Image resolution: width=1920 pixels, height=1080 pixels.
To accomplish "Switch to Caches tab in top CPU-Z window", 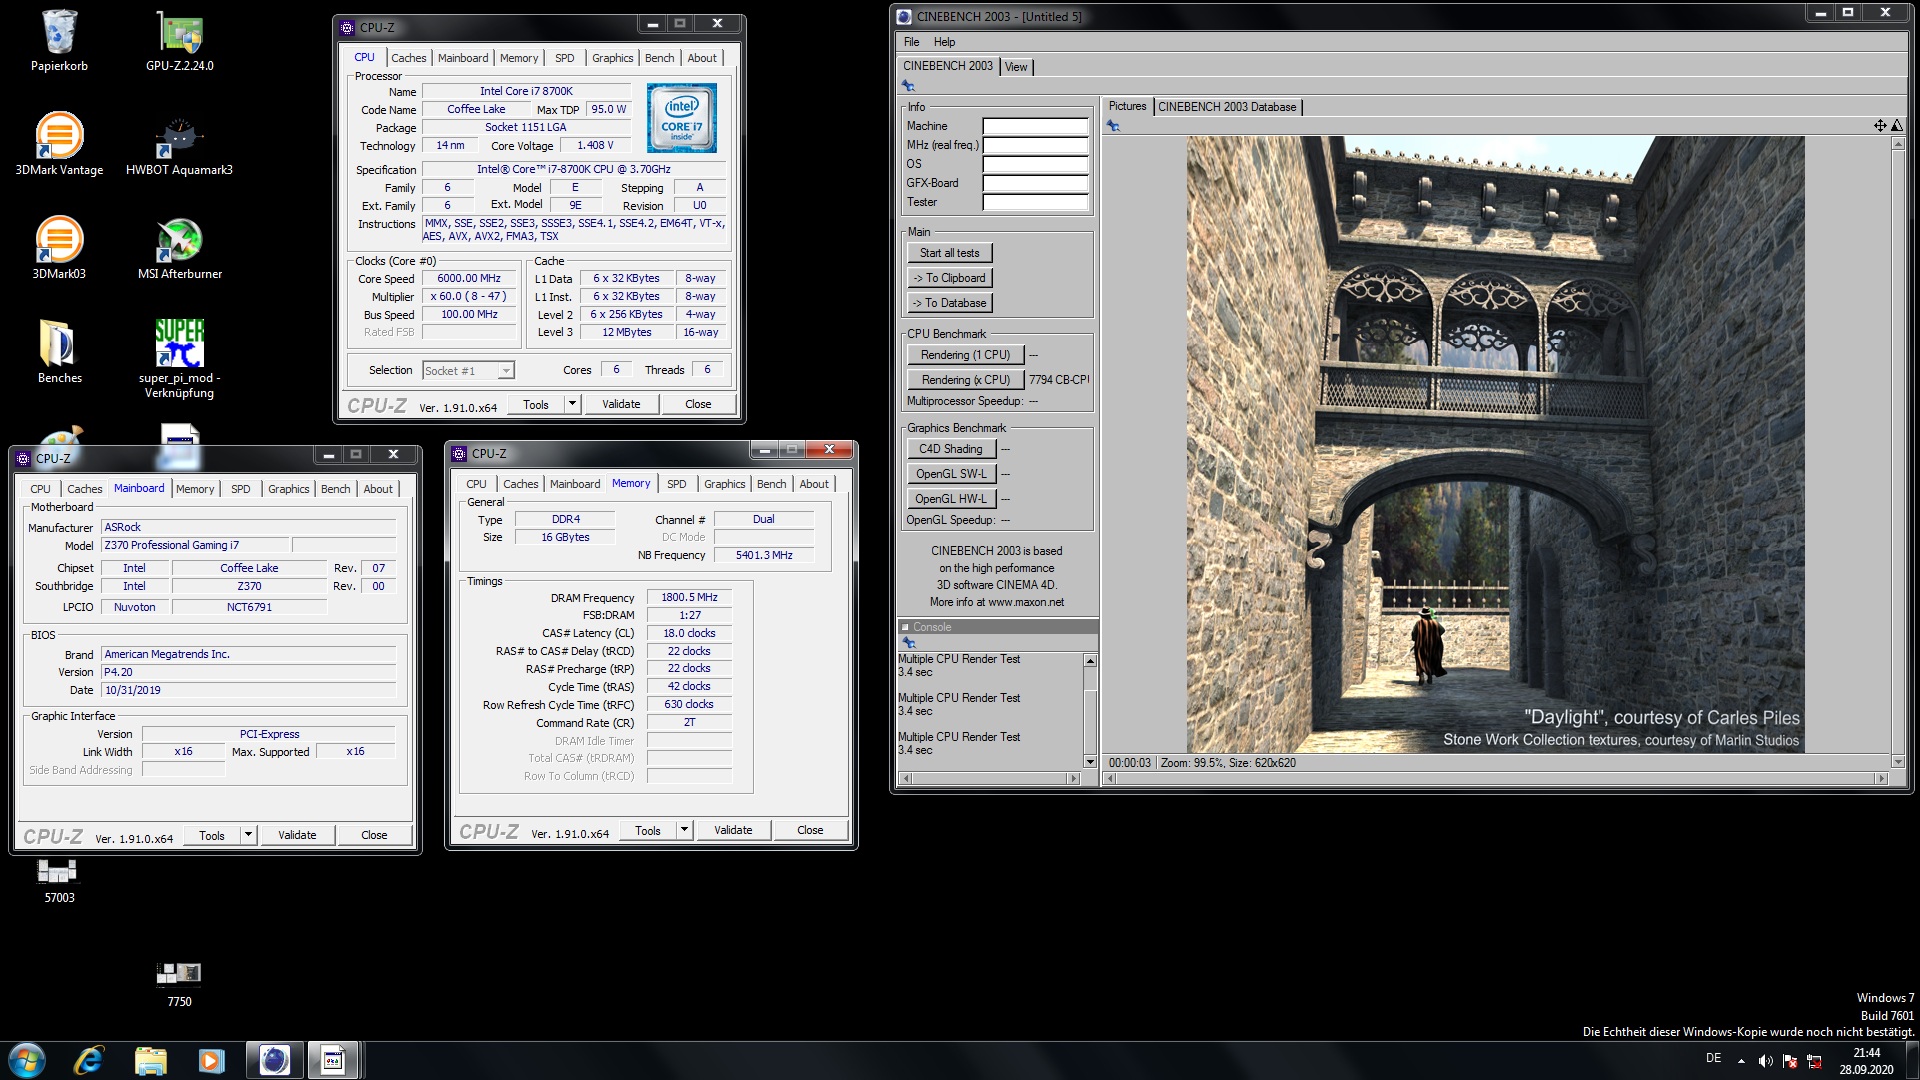I will 408,58.
